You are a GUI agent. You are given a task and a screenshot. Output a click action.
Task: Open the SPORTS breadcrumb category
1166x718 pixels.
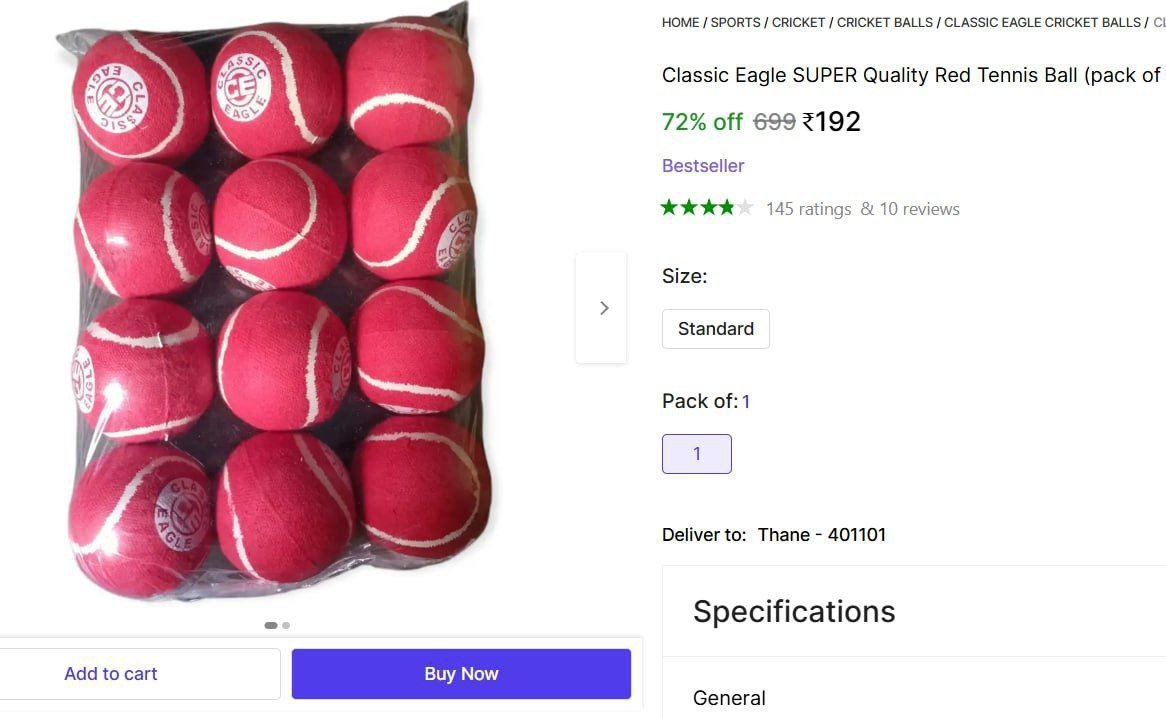735,22
